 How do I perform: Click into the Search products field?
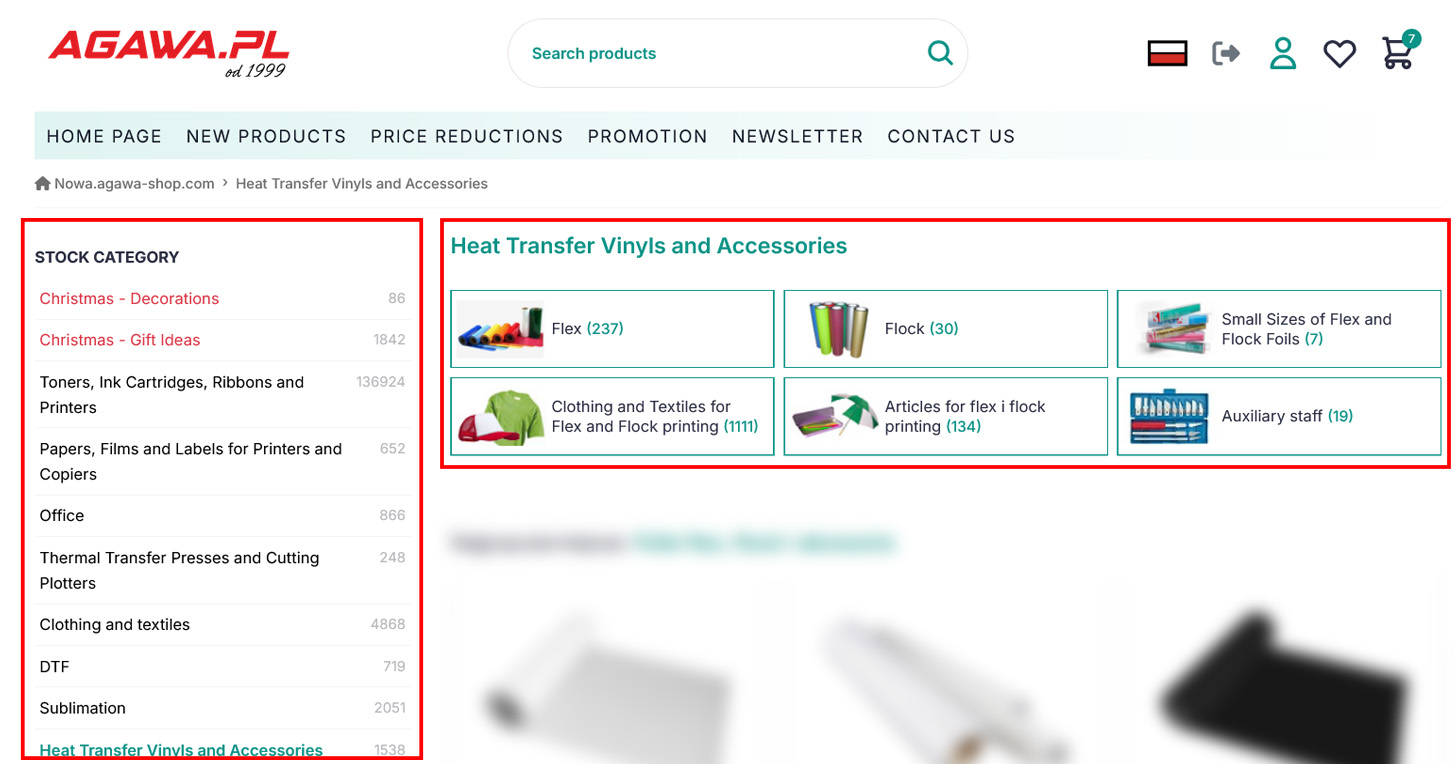(720, 53)
